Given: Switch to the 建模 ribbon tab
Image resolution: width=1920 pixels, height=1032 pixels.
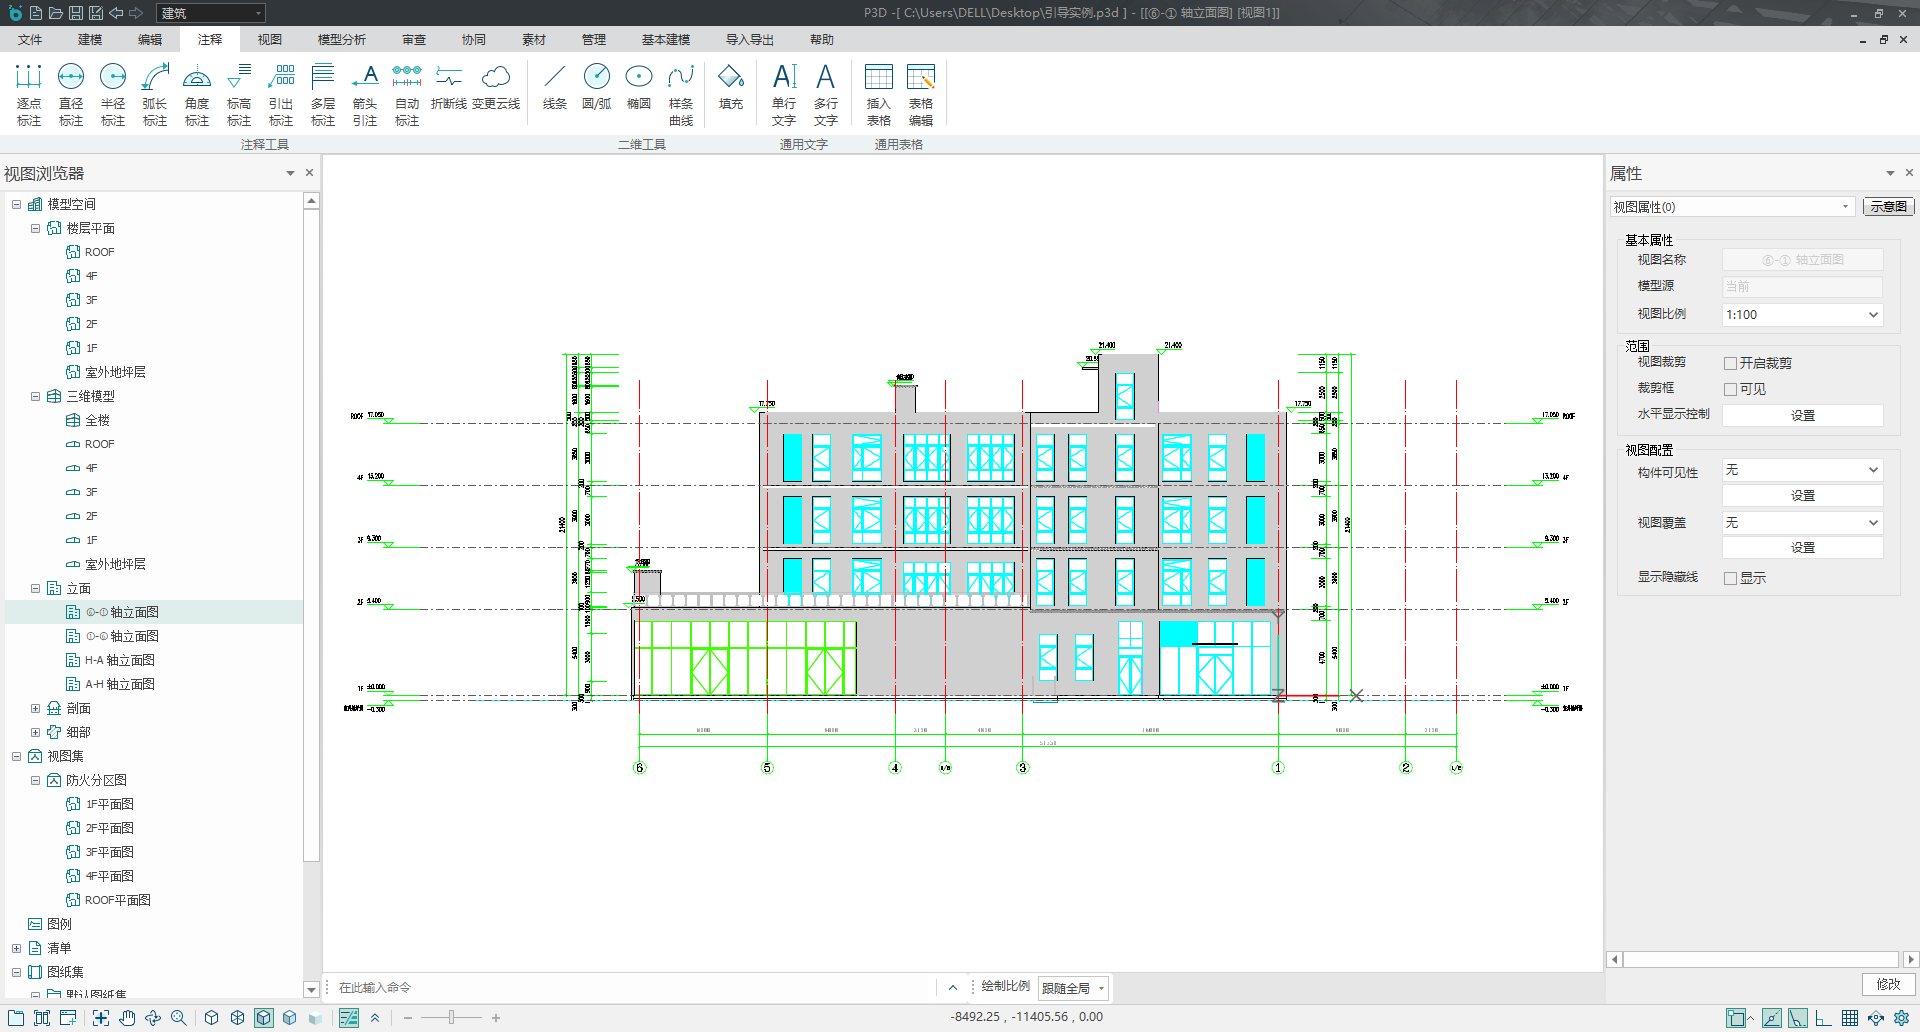Looking at the screenshot, I should pyautogui.click(x=90, y=40).
